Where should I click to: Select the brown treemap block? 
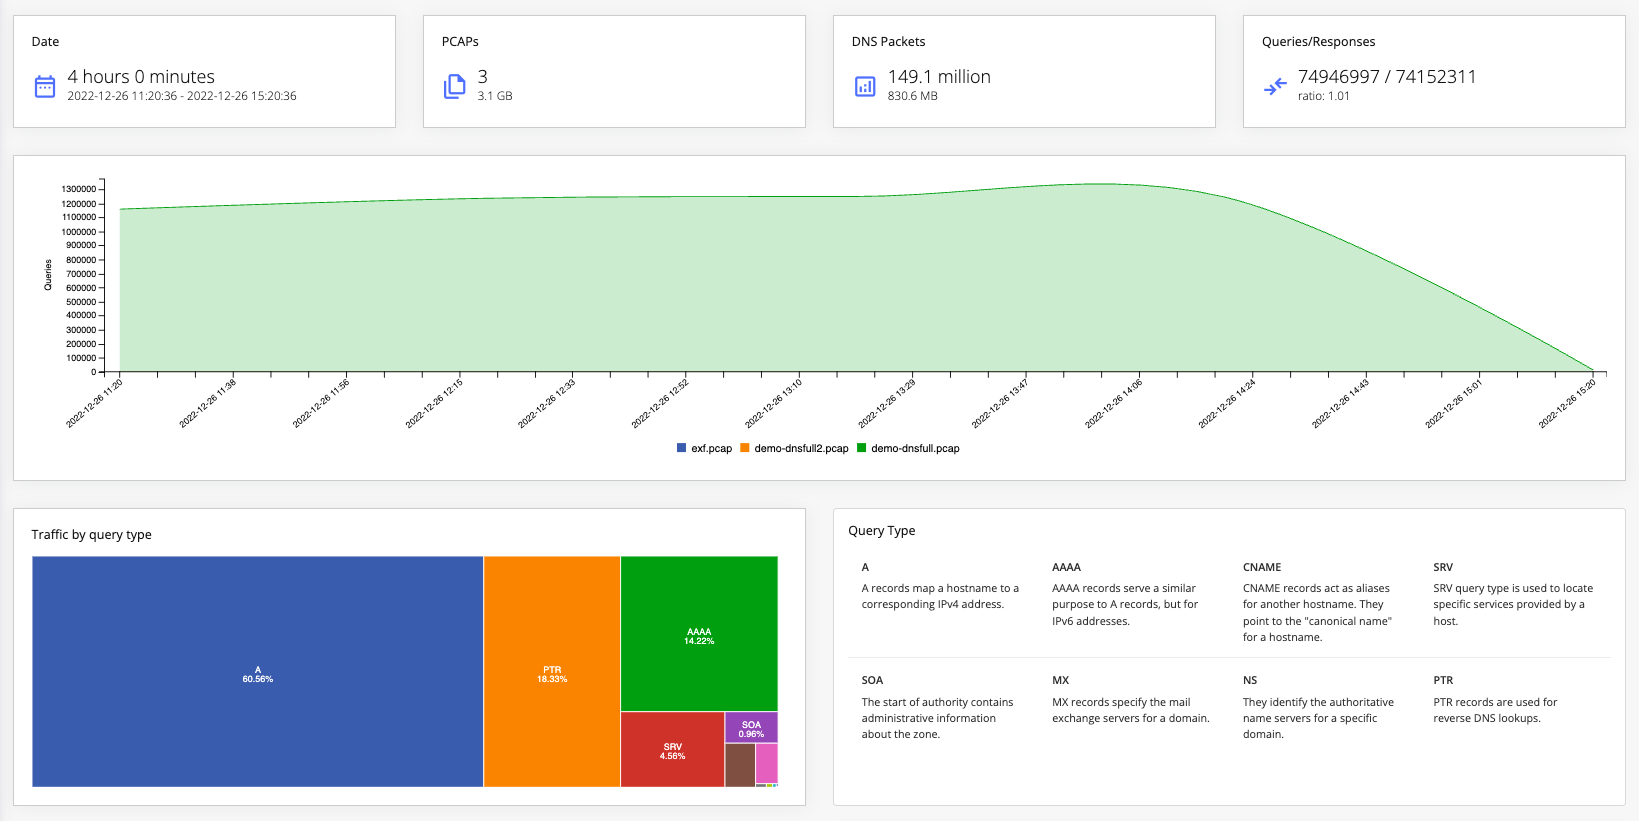740,765
